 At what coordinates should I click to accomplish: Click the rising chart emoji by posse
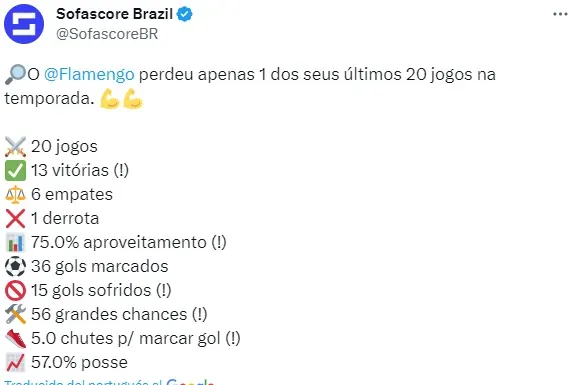[15, 363]
